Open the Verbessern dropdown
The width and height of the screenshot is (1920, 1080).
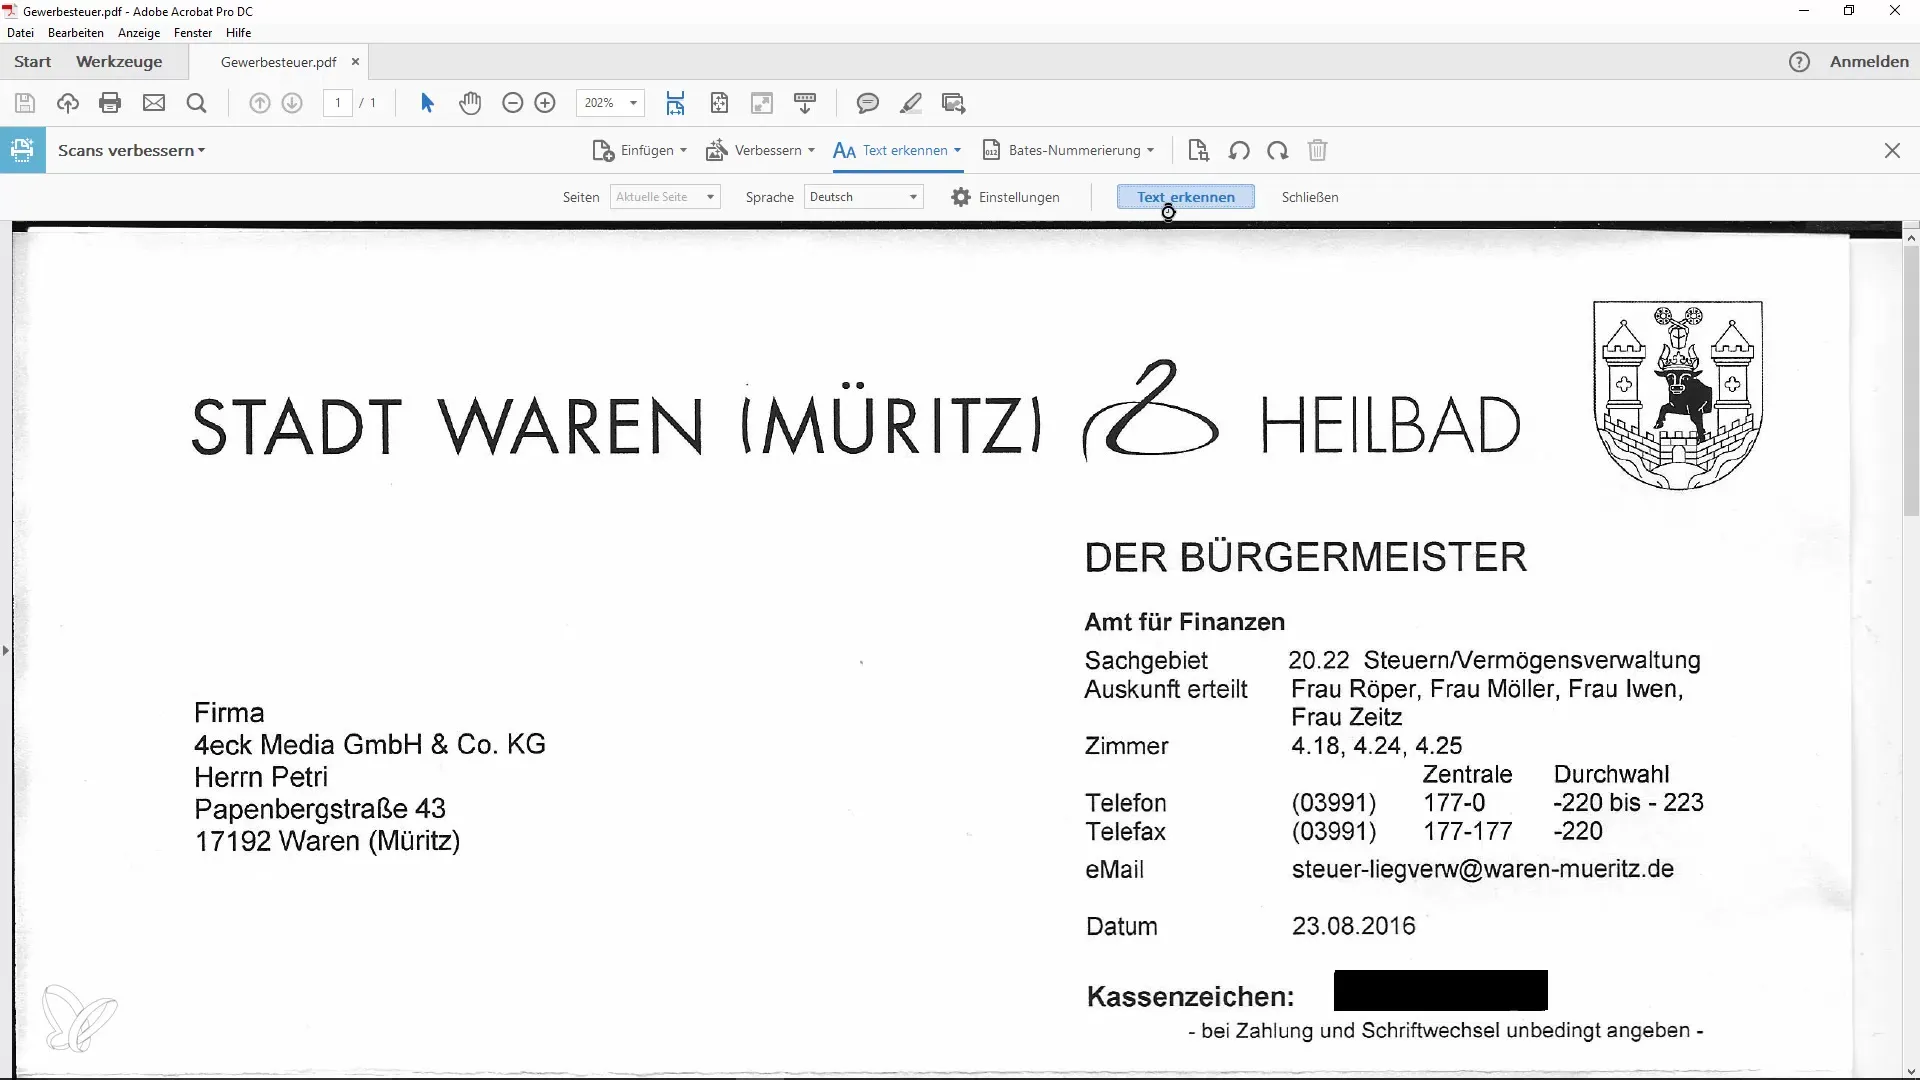pyautogui.click(x=761, y=150)
